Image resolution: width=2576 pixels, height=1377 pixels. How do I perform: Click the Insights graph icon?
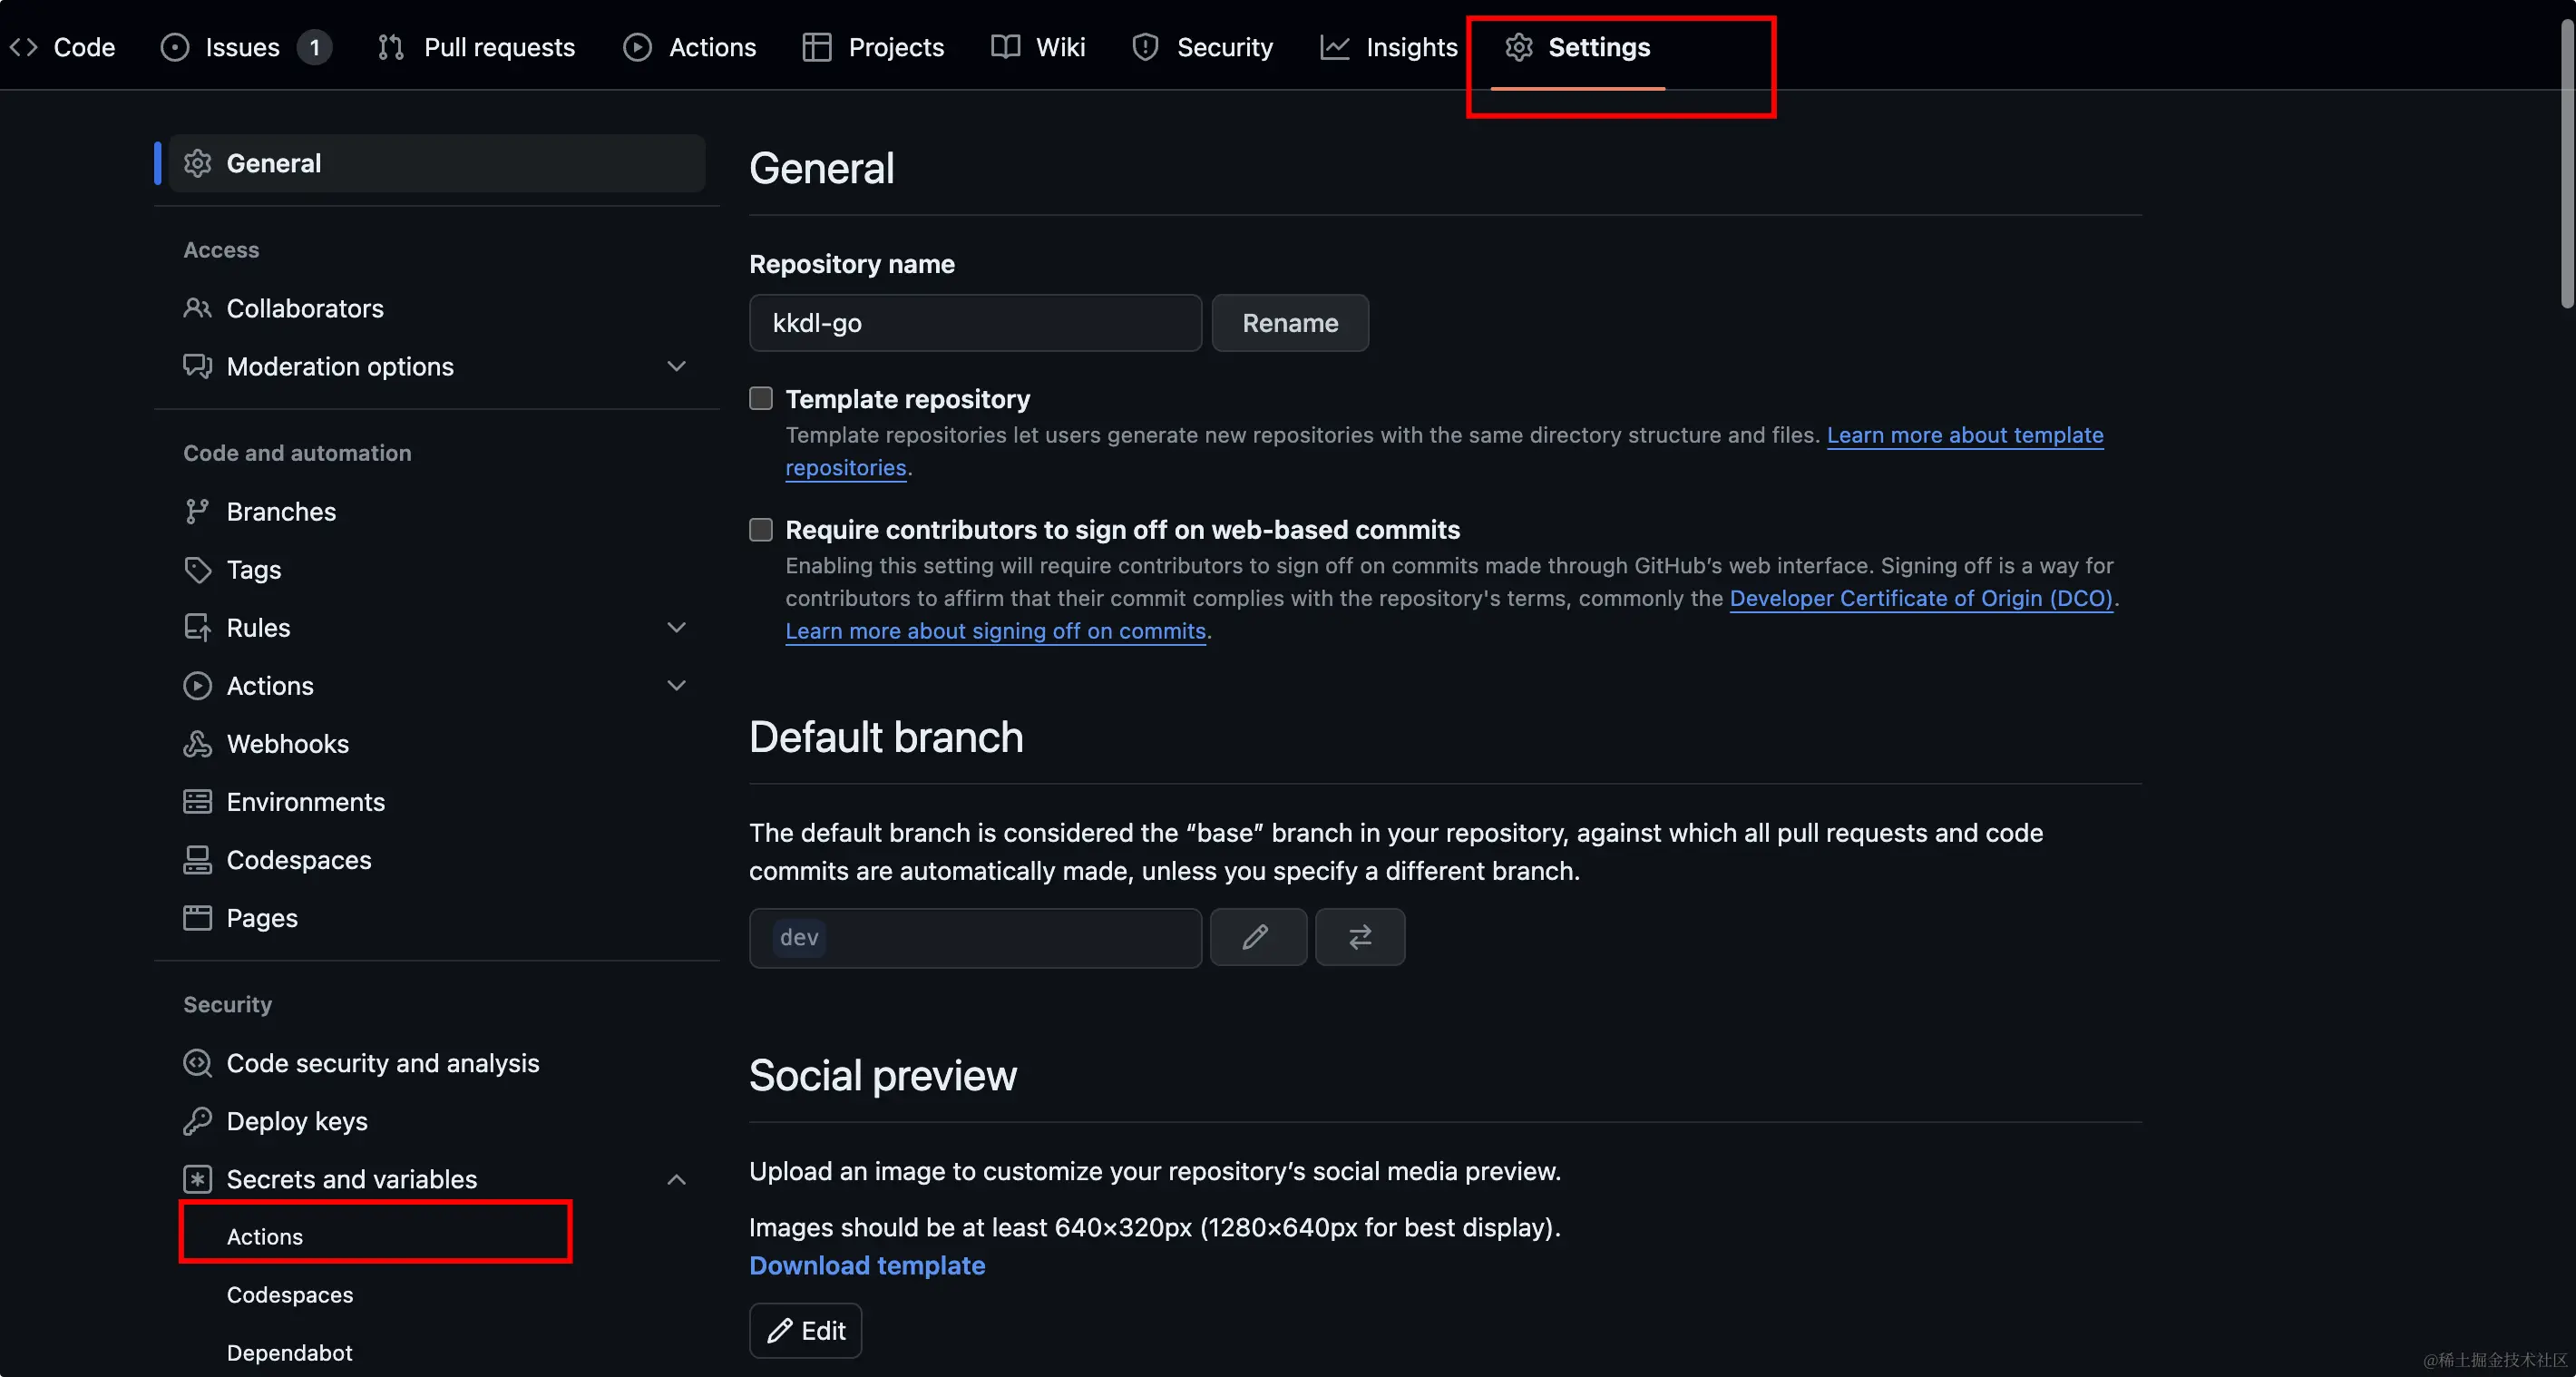1335,47
